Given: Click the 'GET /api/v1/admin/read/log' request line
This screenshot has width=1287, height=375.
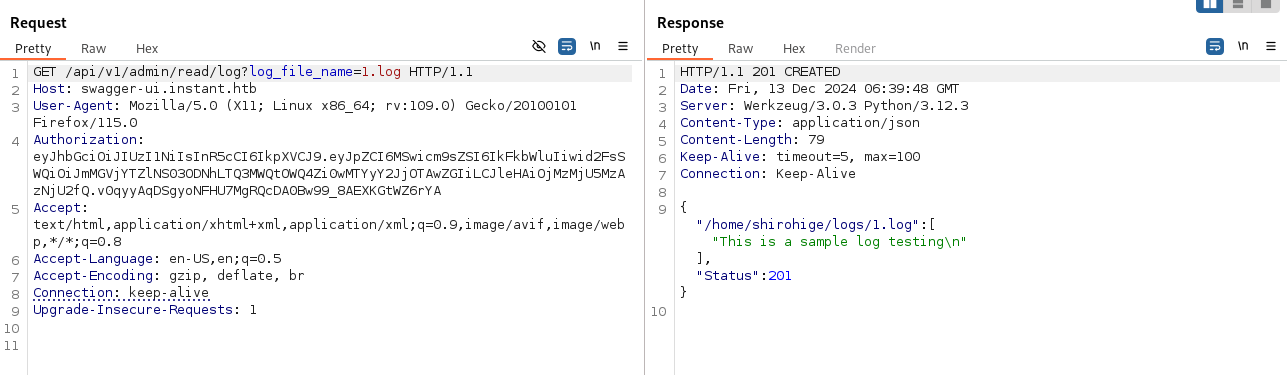Looking at the screenshot, I should 253,72.
